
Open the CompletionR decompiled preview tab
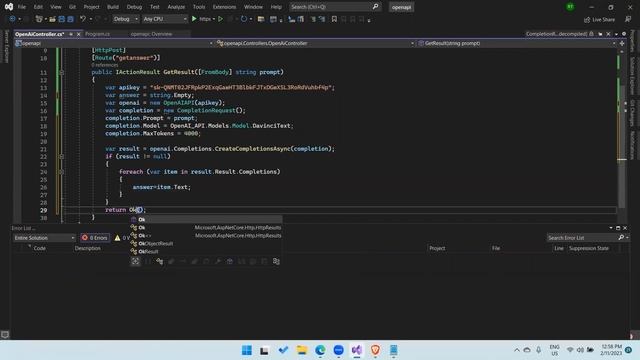556,34
